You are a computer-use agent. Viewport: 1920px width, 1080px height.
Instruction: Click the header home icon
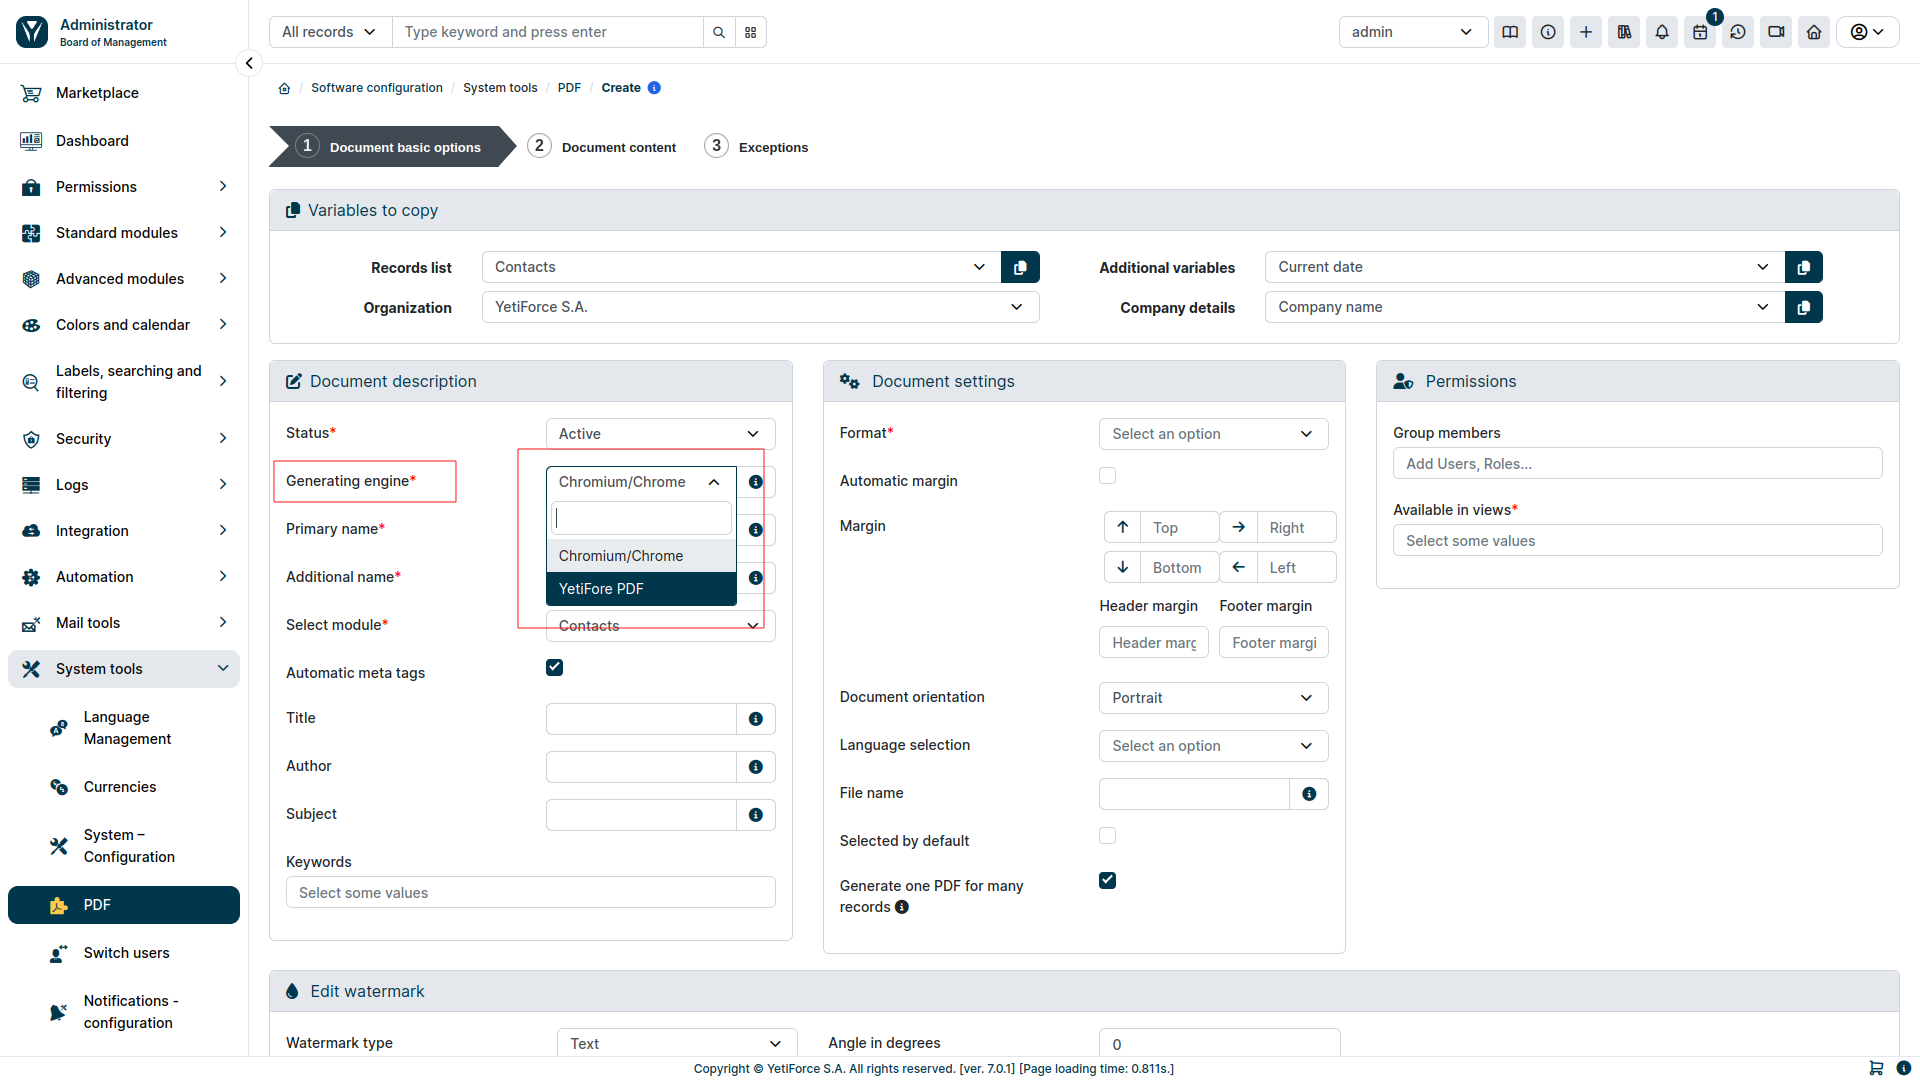pos(1814,32)
